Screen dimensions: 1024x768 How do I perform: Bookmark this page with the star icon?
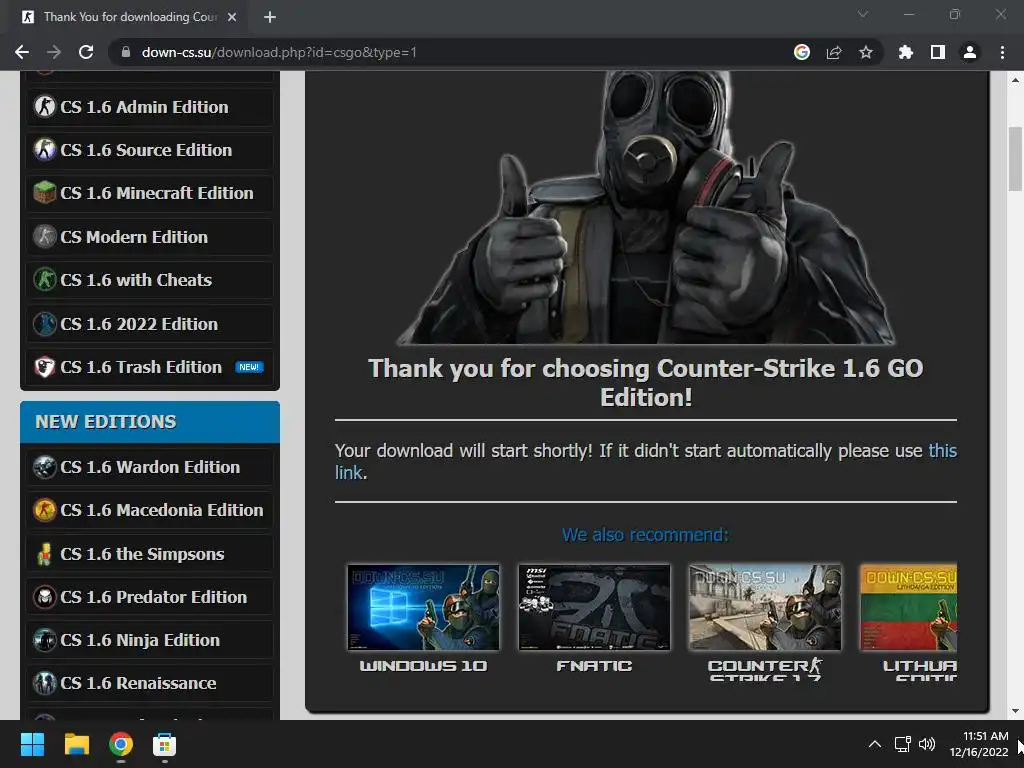click(x=866, y=52)
